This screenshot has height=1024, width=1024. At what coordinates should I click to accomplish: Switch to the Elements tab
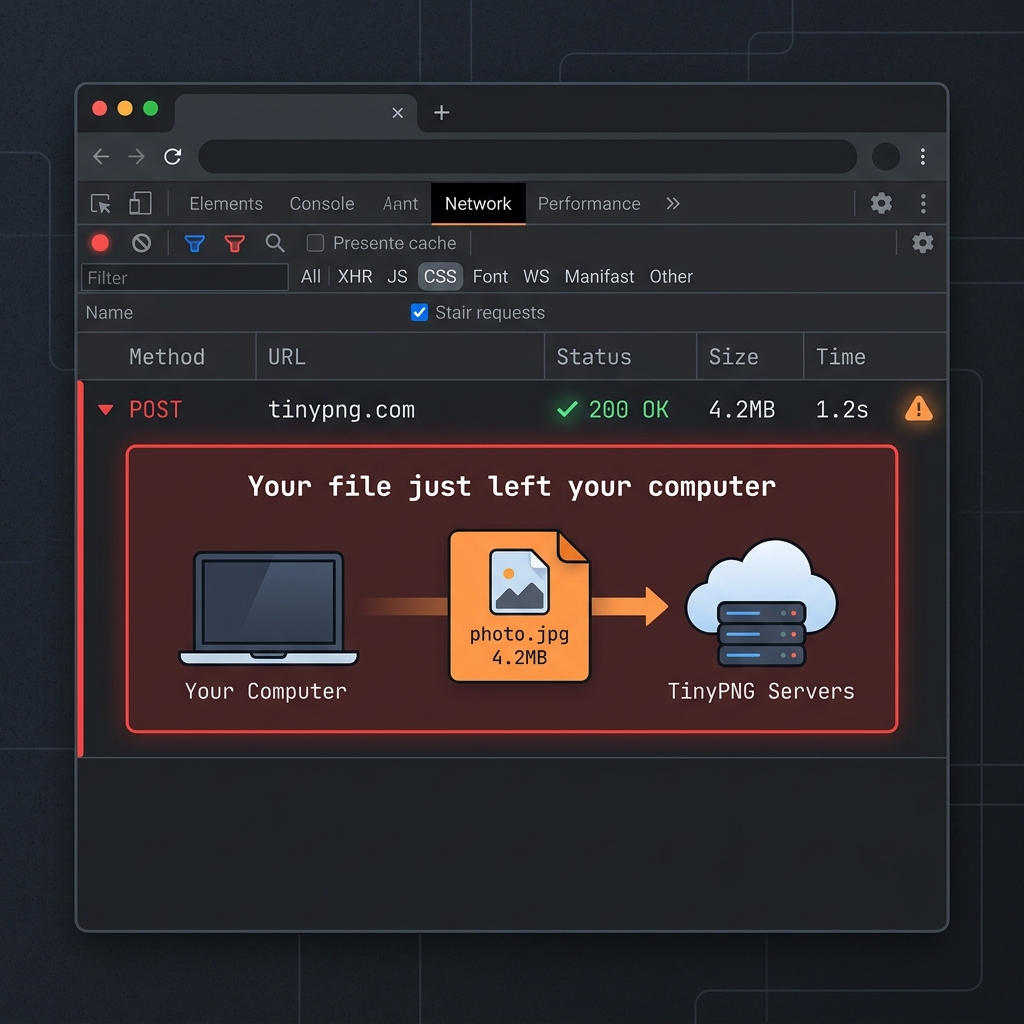coord(226,204)
